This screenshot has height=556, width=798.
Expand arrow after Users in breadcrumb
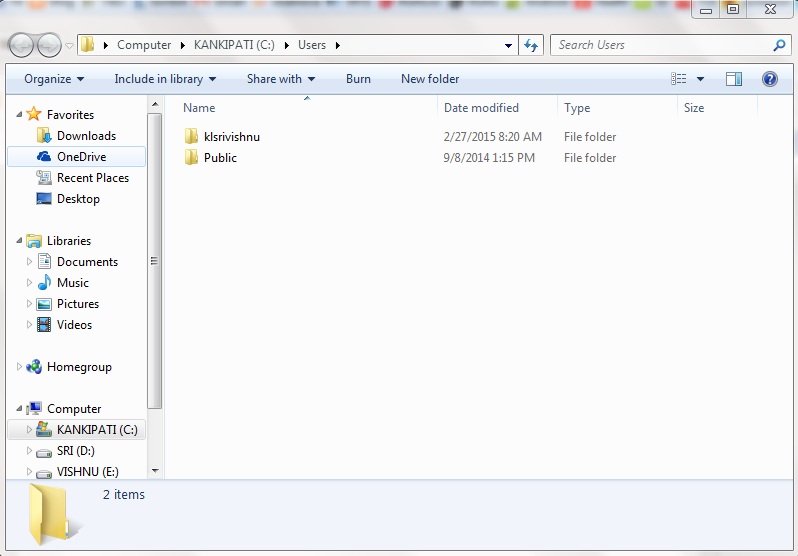tap(337, 45)
